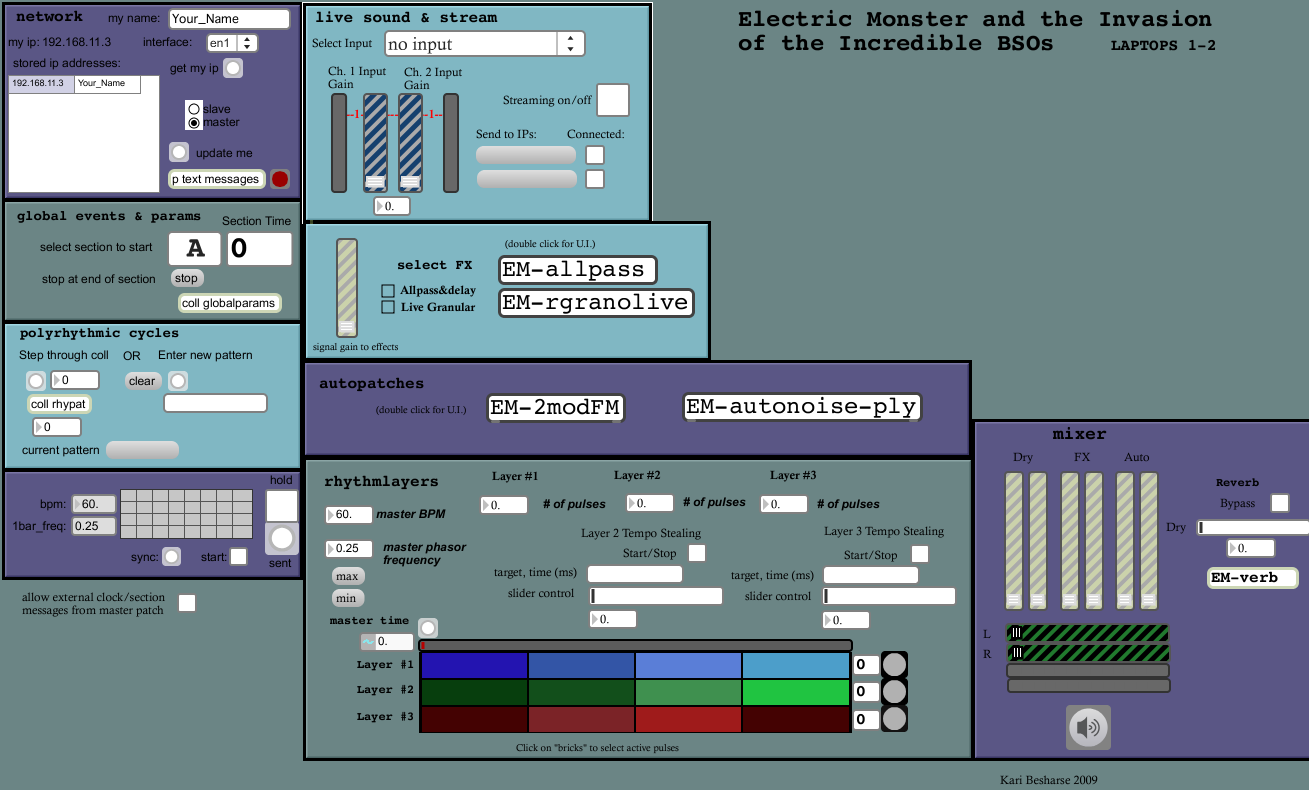Click the master time bang button
Screen dimensions: 1309x790
pos(428,628)
